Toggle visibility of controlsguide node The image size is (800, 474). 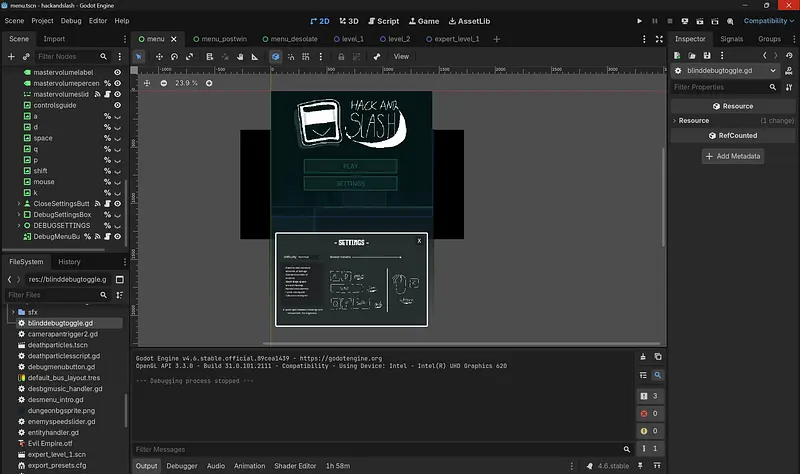117,105
